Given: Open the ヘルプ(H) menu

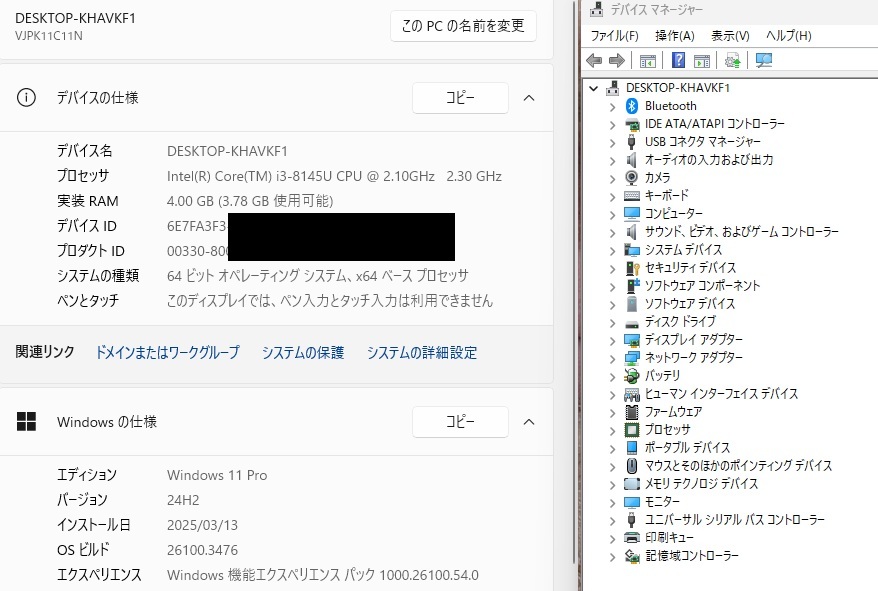Looking at the screenshot, I should click(788, 36).
